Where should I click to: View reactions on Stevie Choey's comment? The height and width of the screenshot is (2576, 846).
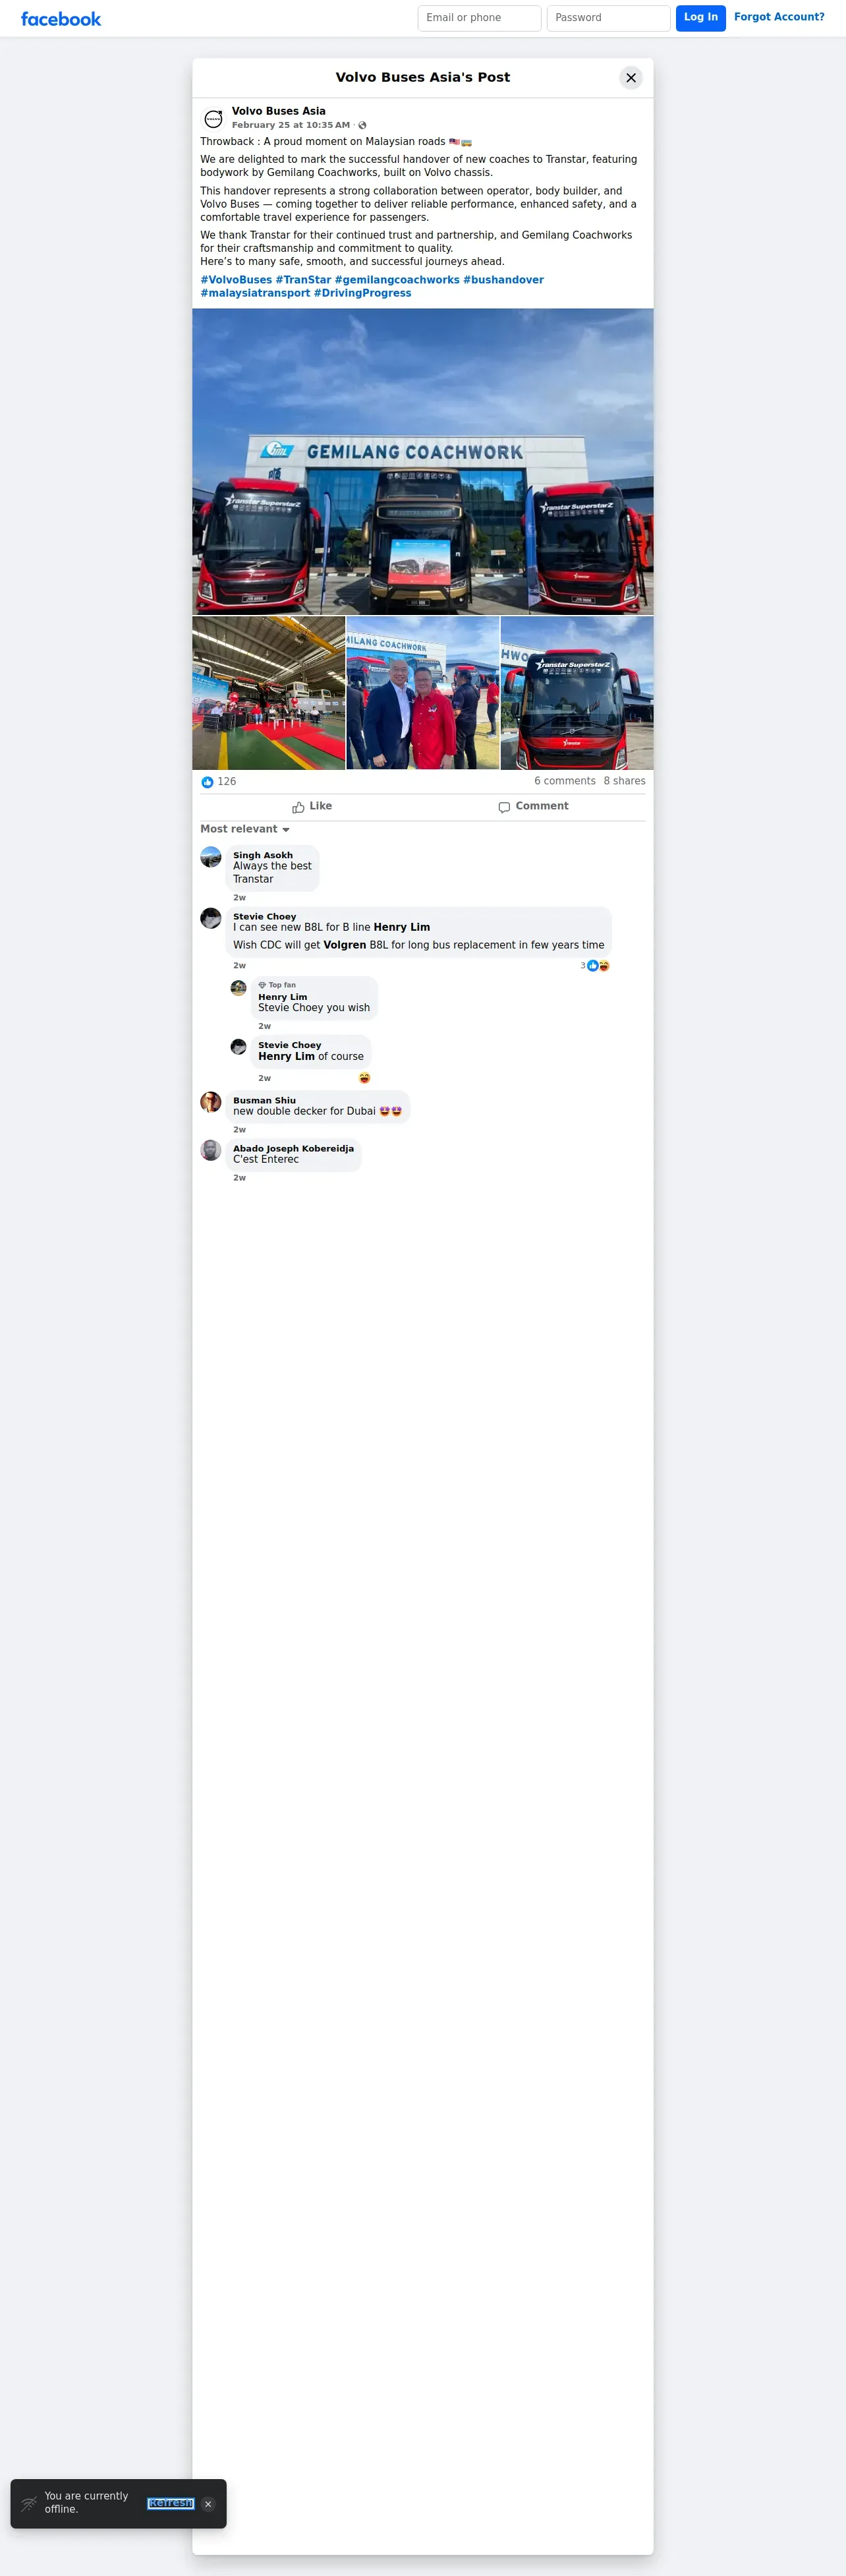pyautogui.click(x=595, y=966)
